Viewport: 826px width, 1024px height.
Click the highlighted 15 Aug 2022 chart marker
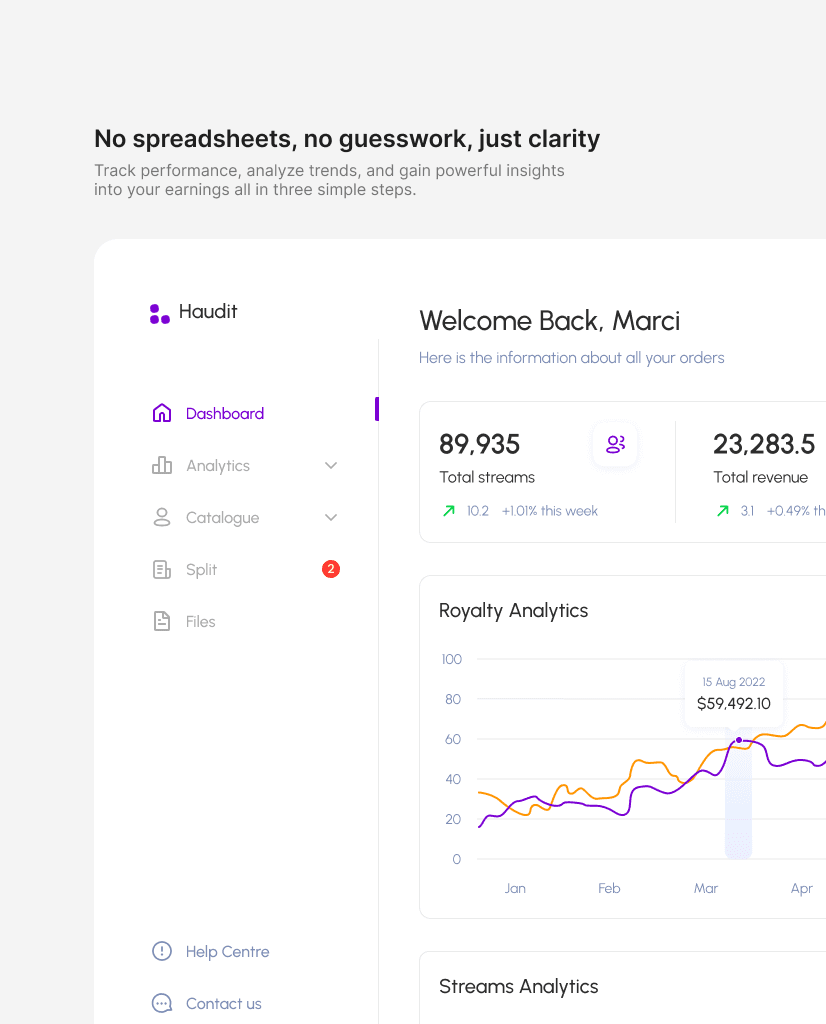pos(737,739)
